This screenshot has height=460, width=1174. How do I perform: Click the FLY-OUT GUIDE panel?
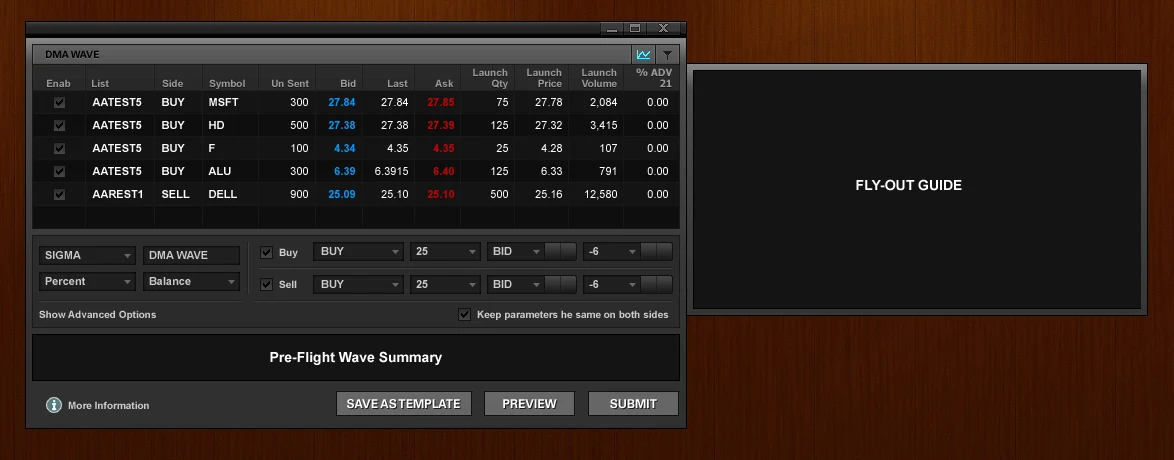tap(916, 189)
